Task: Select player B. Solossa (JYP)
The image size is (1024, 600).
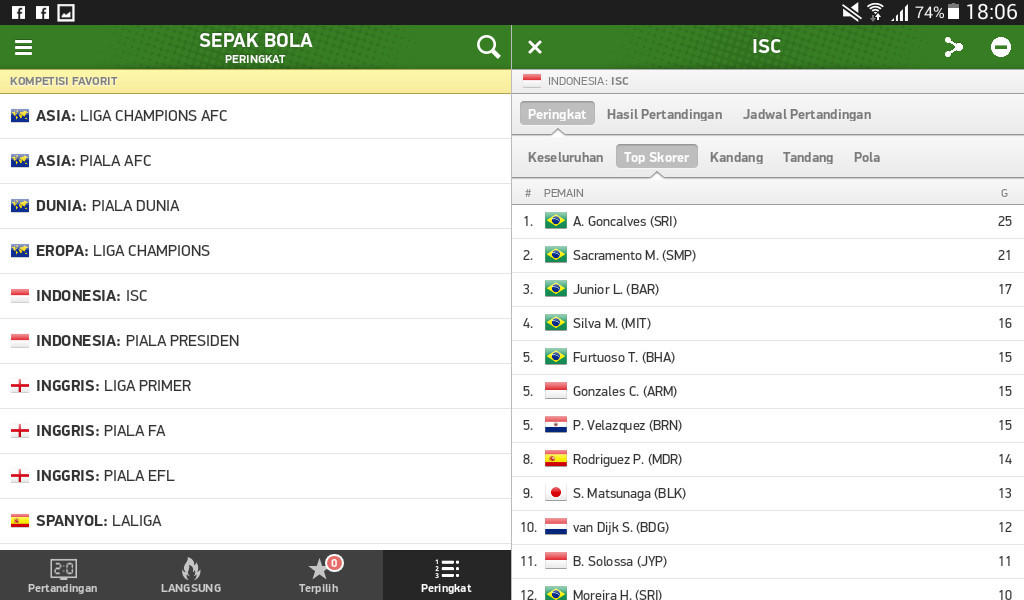Action: (x=768, y=561)
